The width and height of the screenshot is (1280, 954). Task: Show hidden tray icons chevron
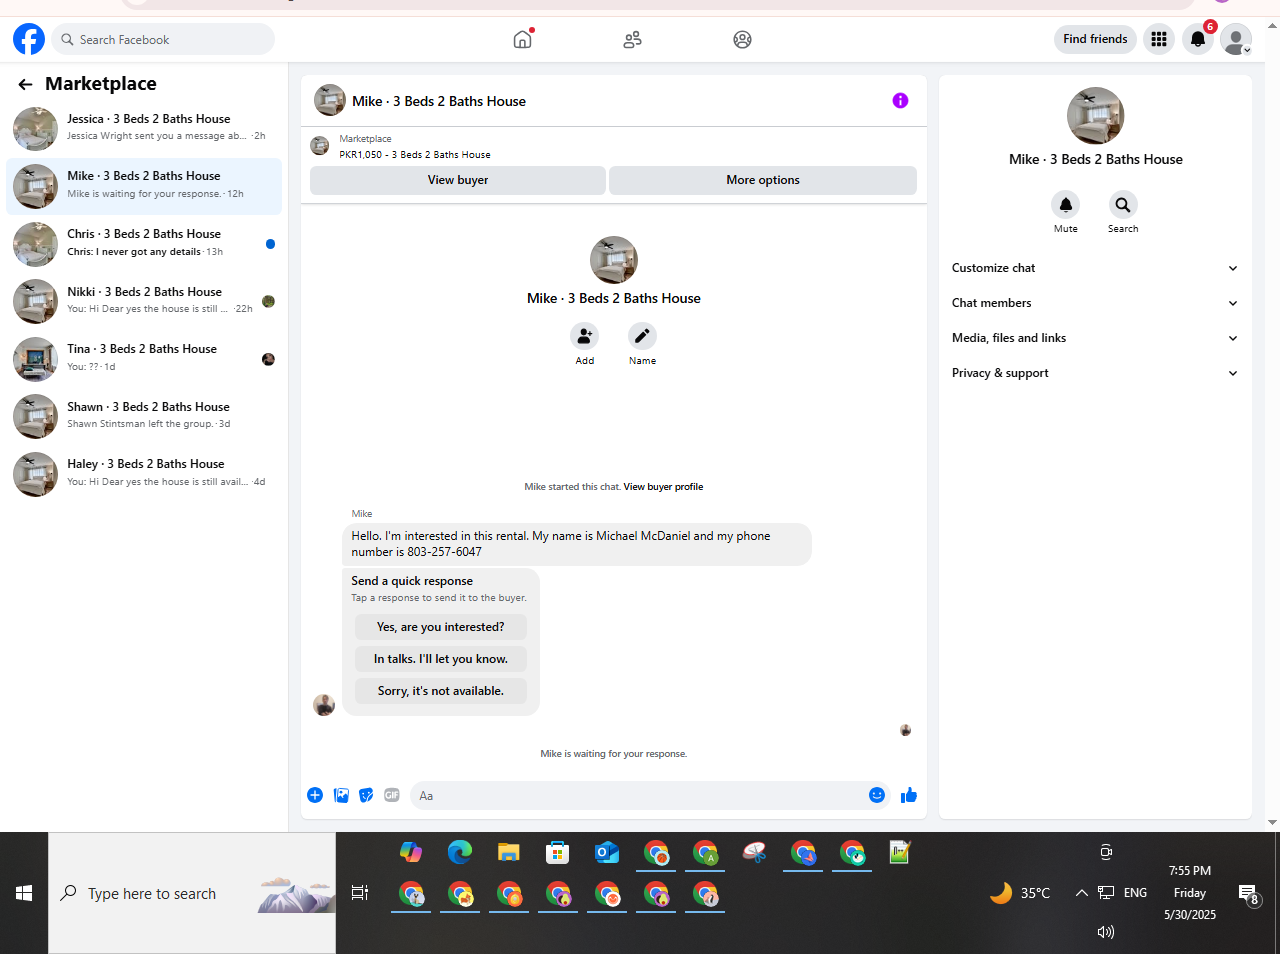[x=1081, y=893]
